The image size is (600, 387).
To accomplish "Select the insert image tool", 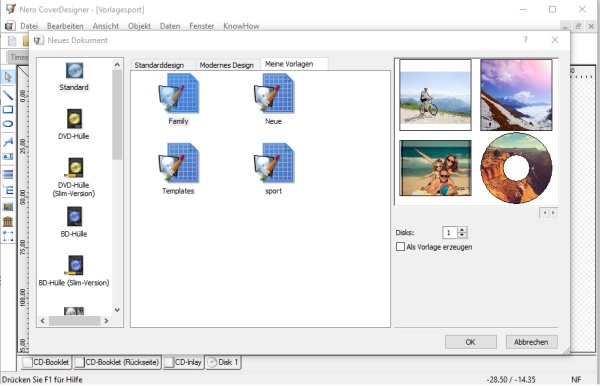I will click(8, 207).
